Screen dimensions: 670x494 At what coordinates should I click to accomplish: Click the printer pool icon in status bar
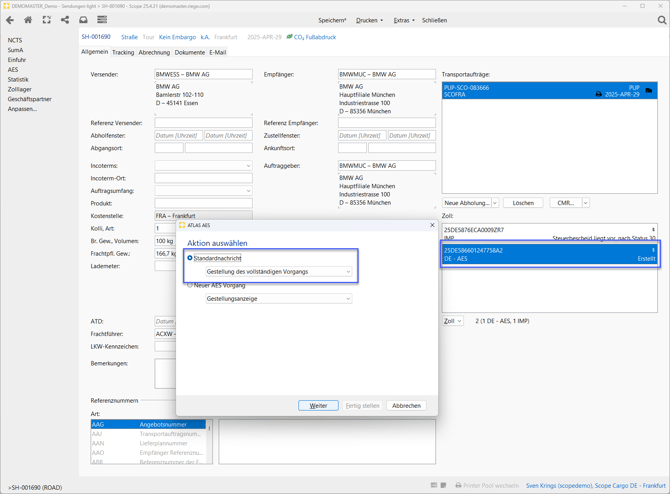coord(458,485)
